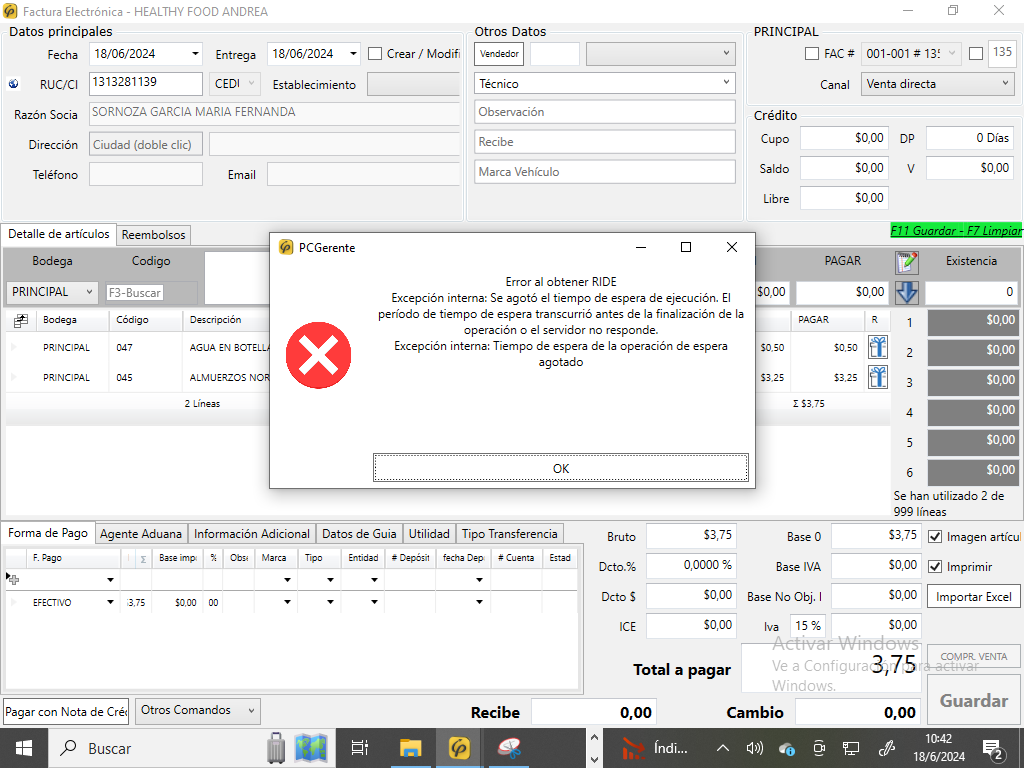
Task: Toggle the Crear / Modificar checkbox
Action: click(375, 54)
